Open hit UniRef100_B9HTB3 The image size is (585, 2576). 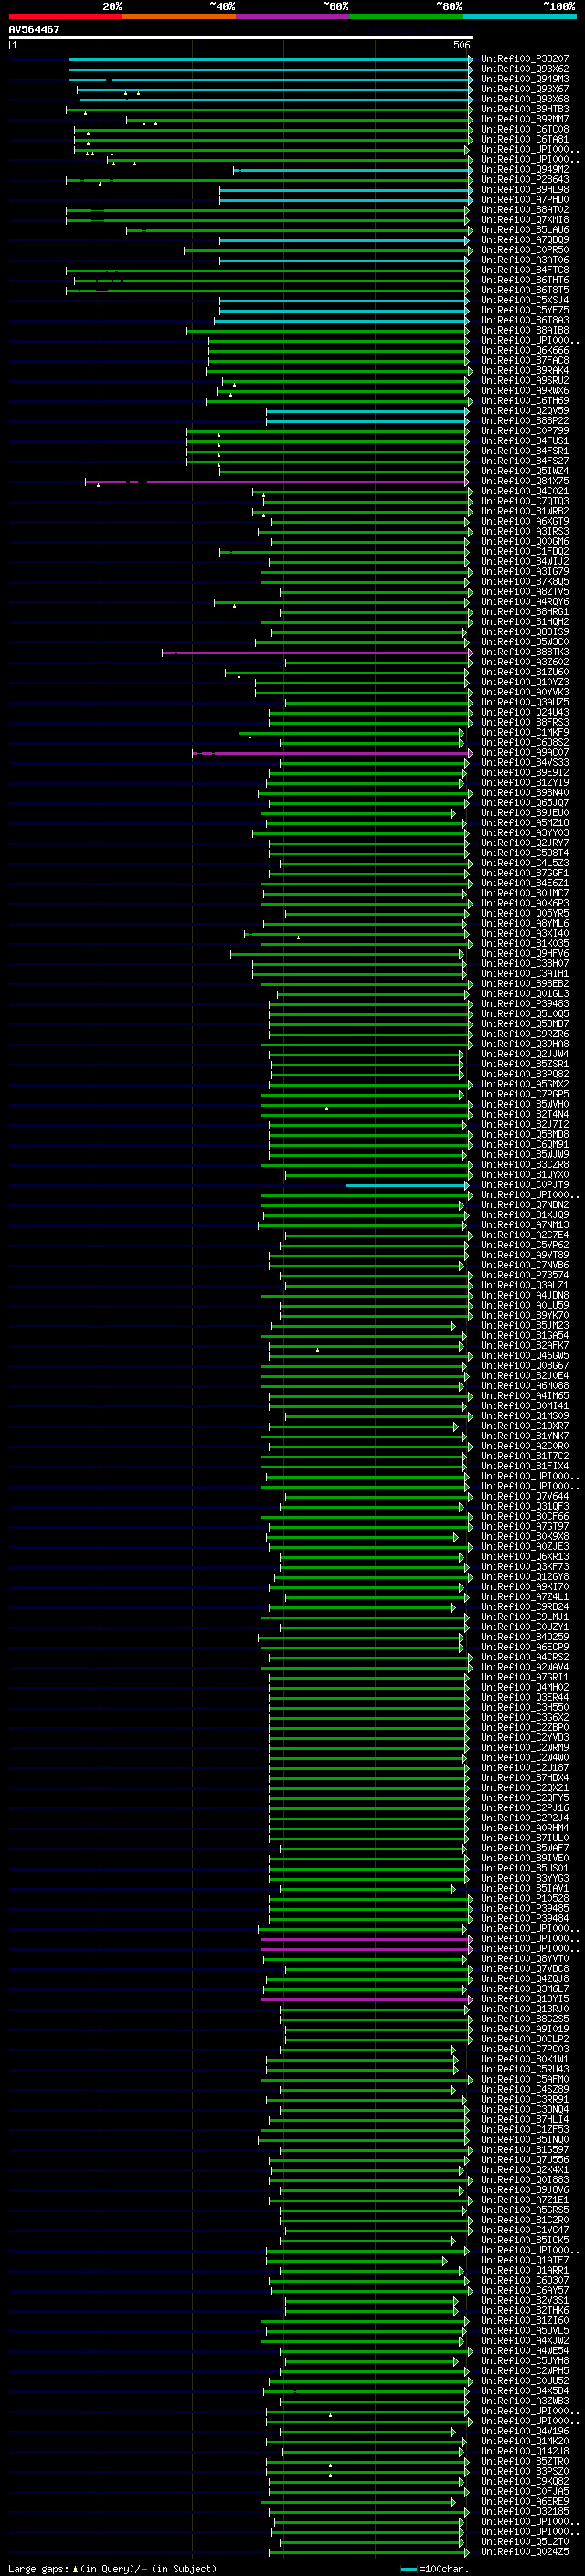coord(525,109)
